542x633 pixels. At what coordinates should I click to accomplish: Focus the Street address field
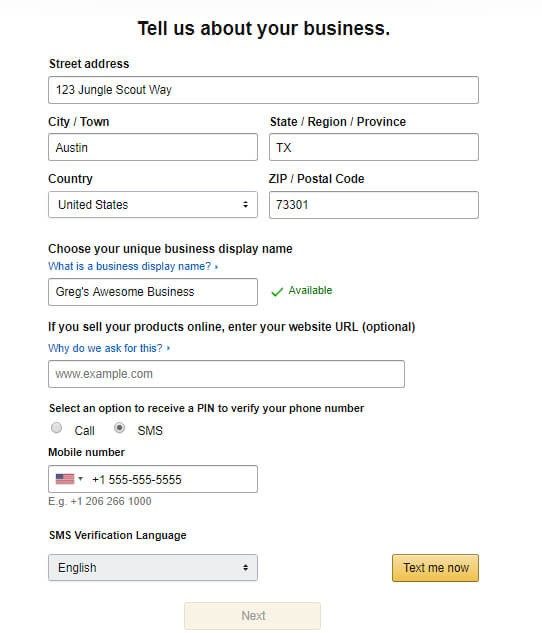click(263, 90)
